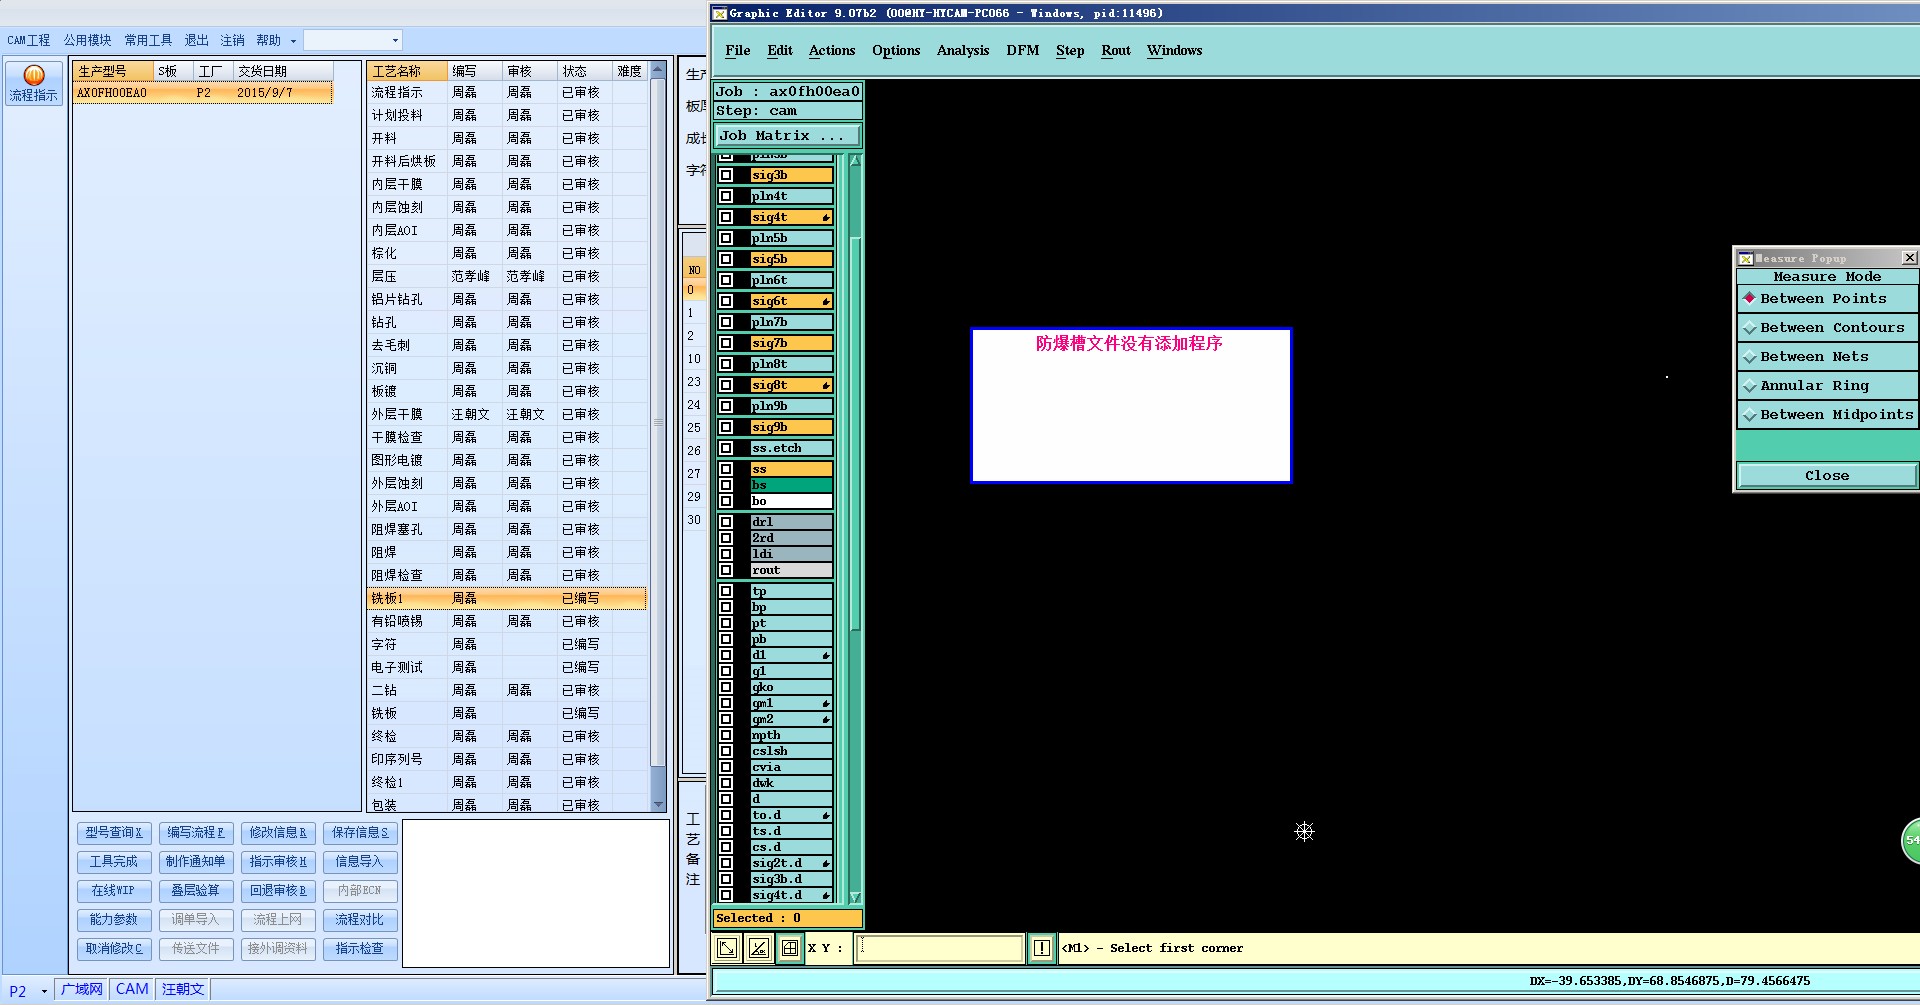Toggle the sig3b layer checkbox
This screenshot has width=1920, height=1005.
point(726,175)
